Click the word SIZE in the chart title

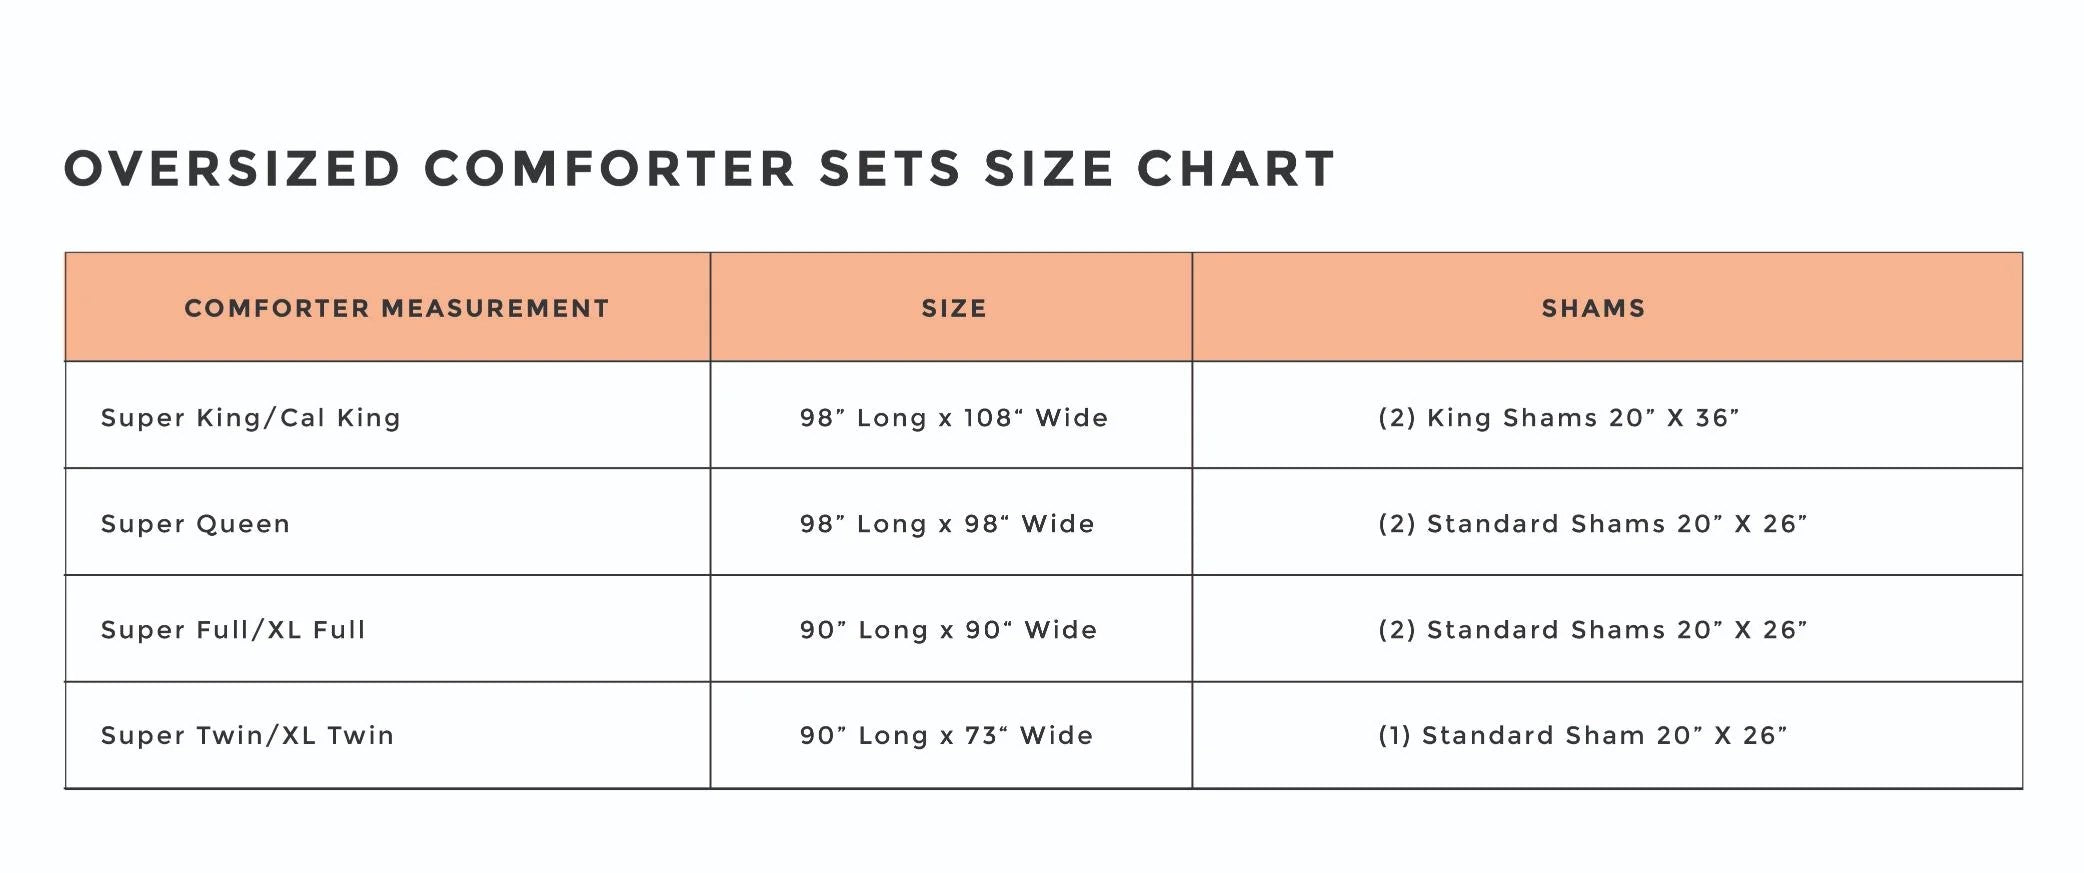click(1048, 169)
